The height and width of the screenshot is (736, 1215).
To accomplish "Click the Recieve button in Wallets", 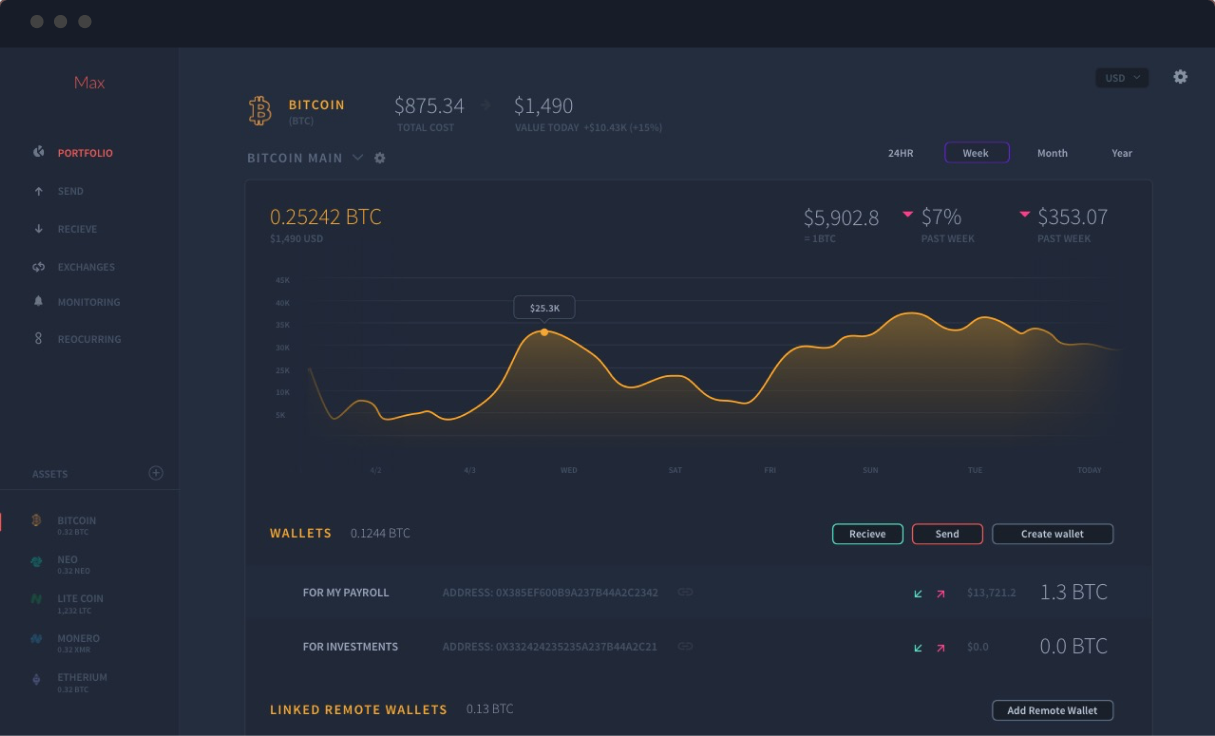I will pyautogui.click(x=868, y=534).
